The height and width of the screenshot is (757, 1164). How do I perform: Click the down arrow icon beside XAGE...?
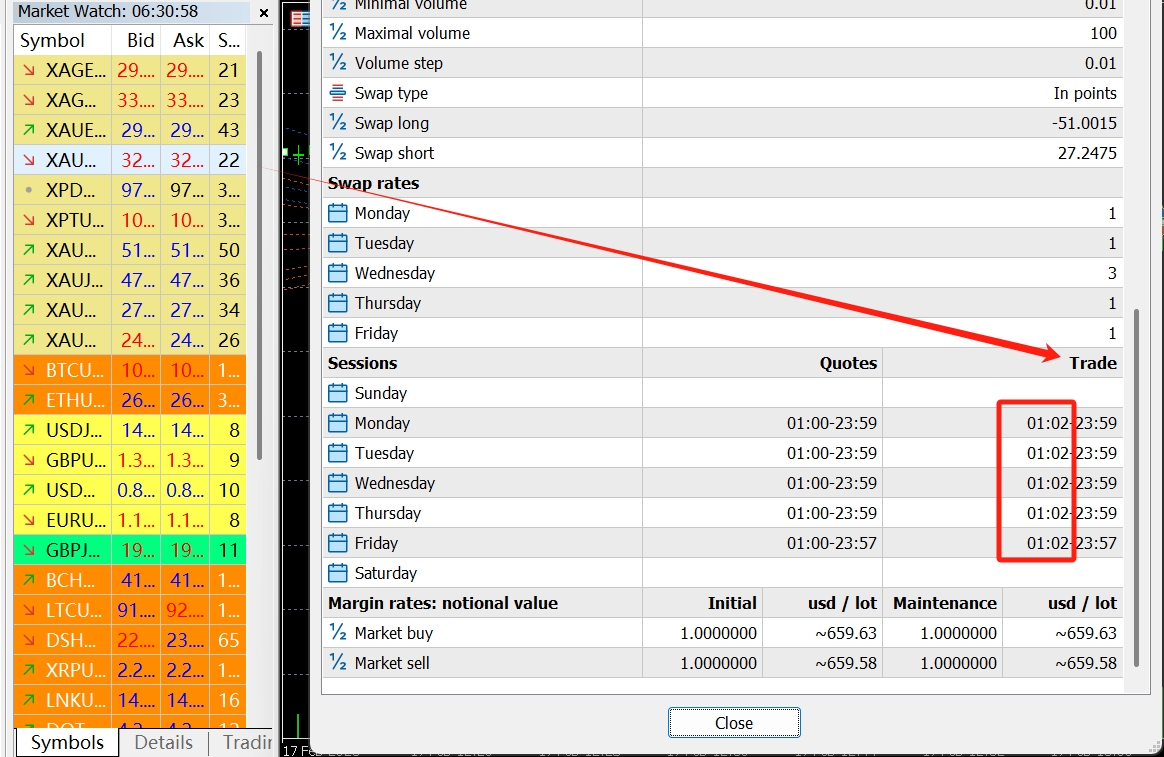(29, 70)
